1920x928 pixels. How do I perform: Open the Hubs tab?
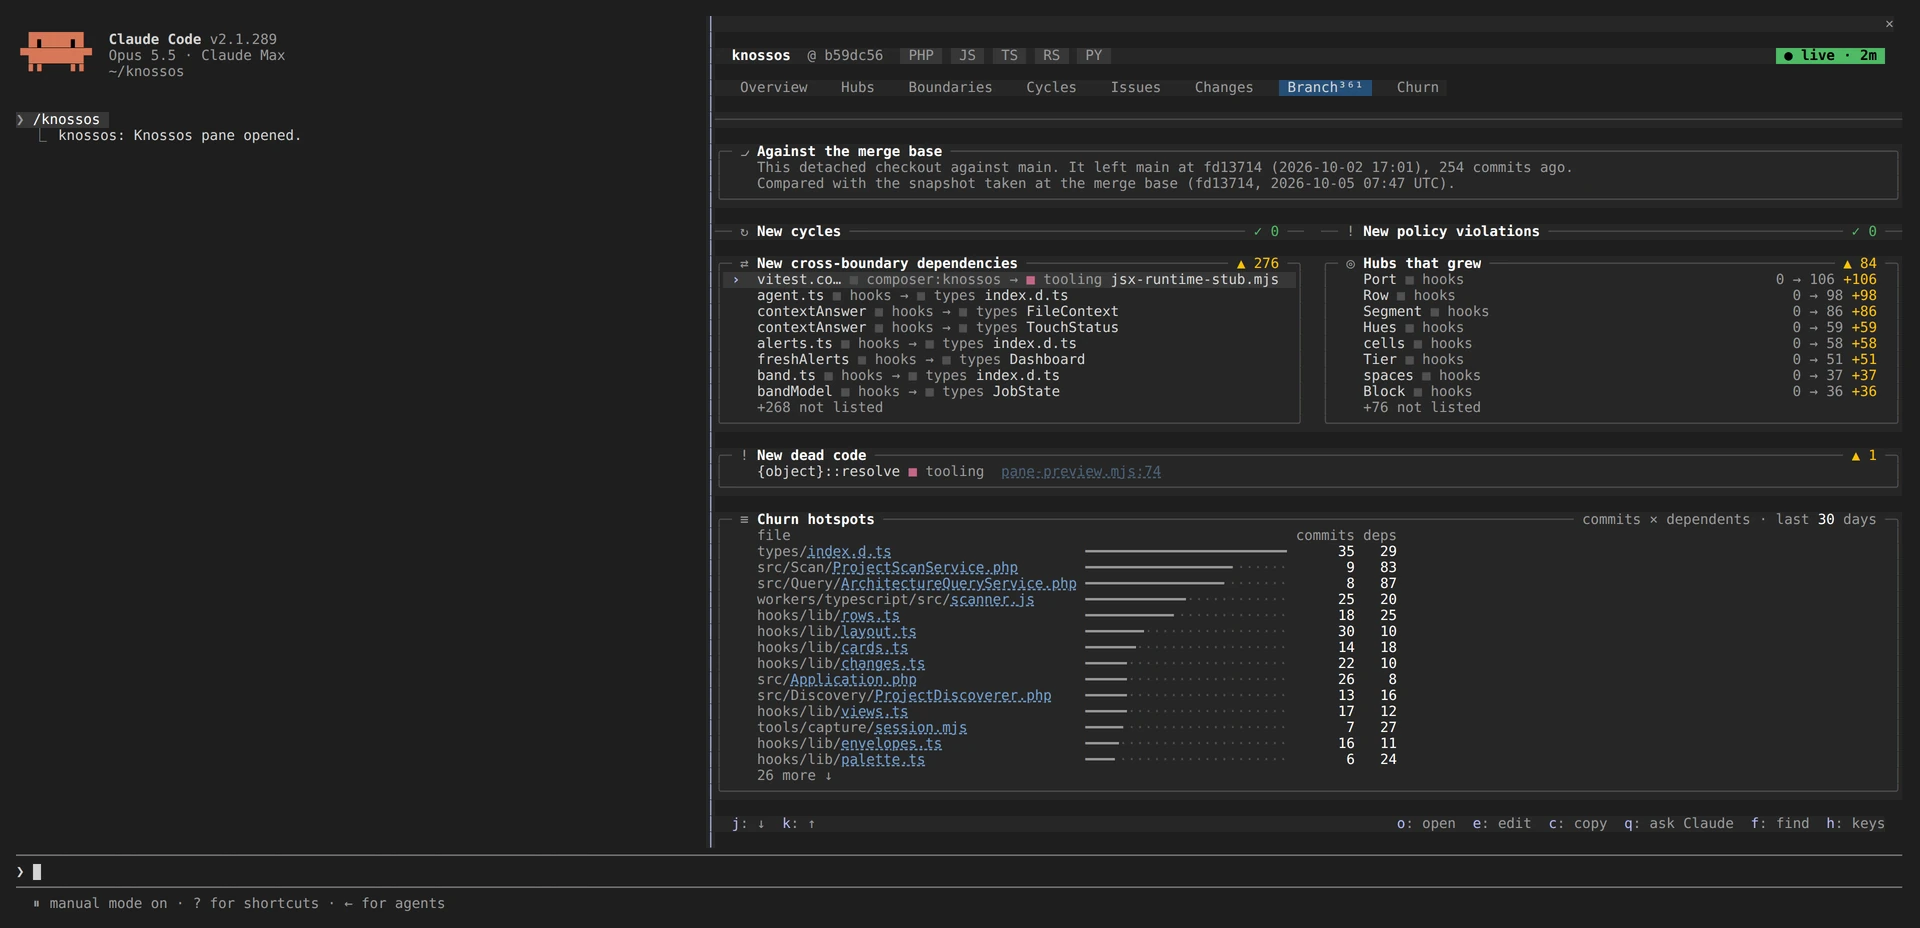coord(858,88)
